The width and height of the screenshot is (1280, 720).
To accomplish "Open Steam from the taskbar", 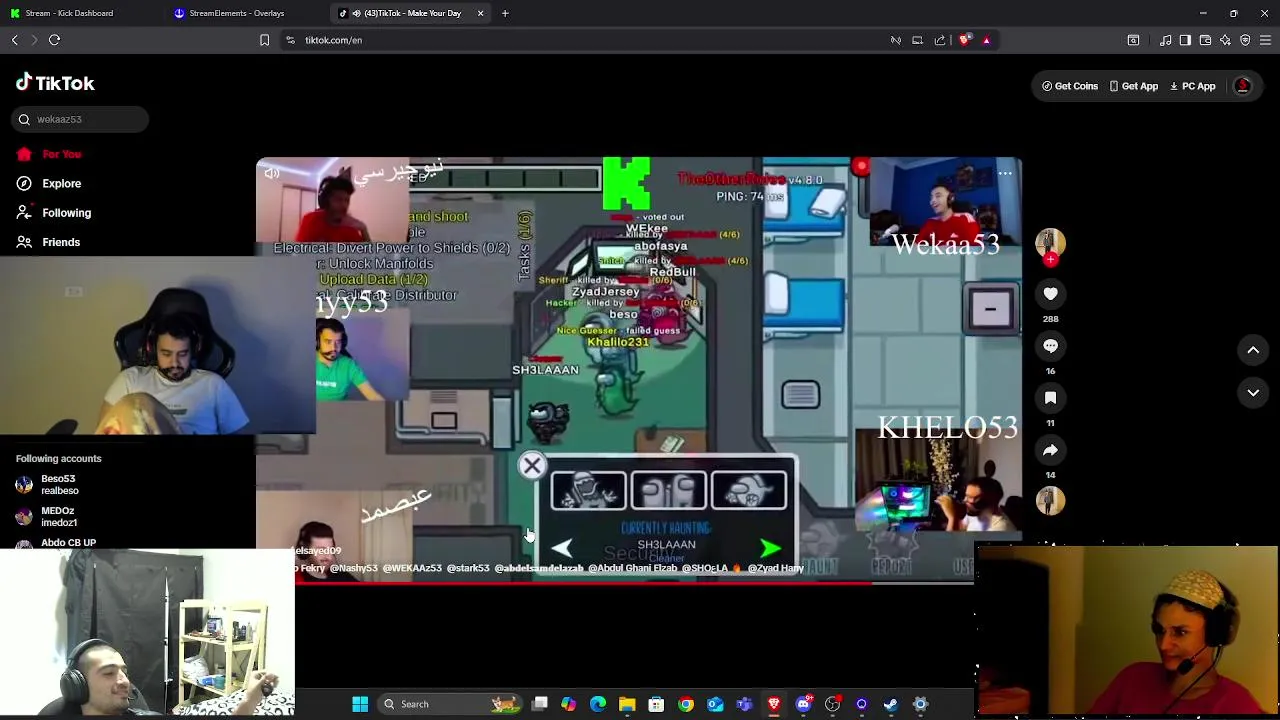I will point(891,704).
